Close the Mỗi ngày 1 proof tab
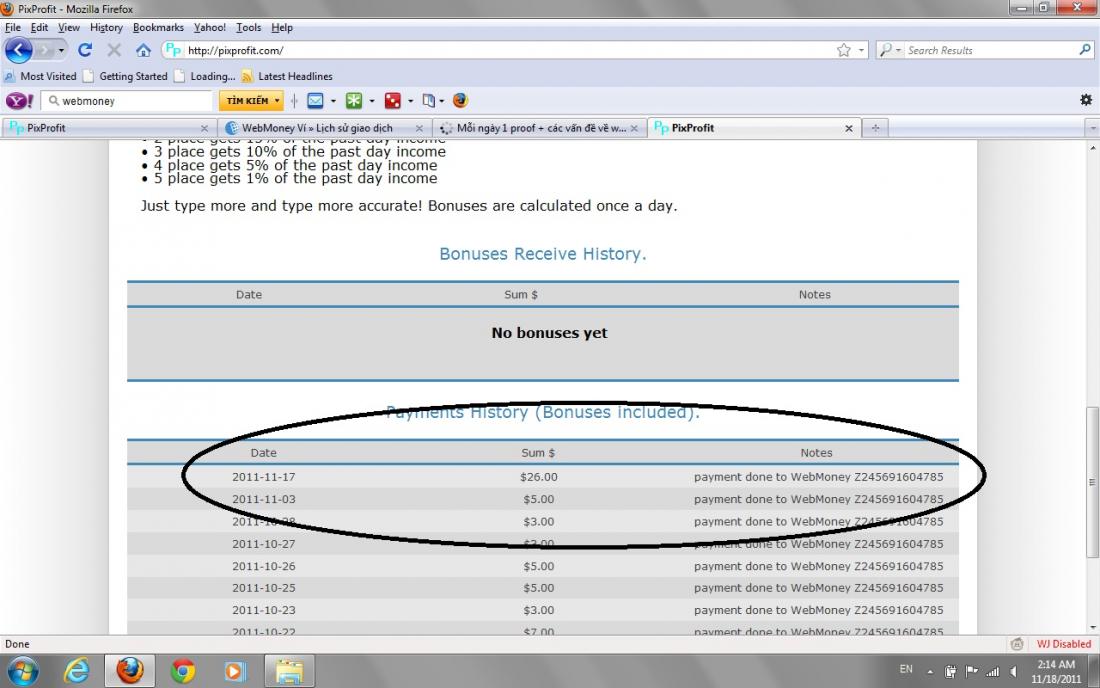The height and width of the screenshot is (688, 1100). 633,128
